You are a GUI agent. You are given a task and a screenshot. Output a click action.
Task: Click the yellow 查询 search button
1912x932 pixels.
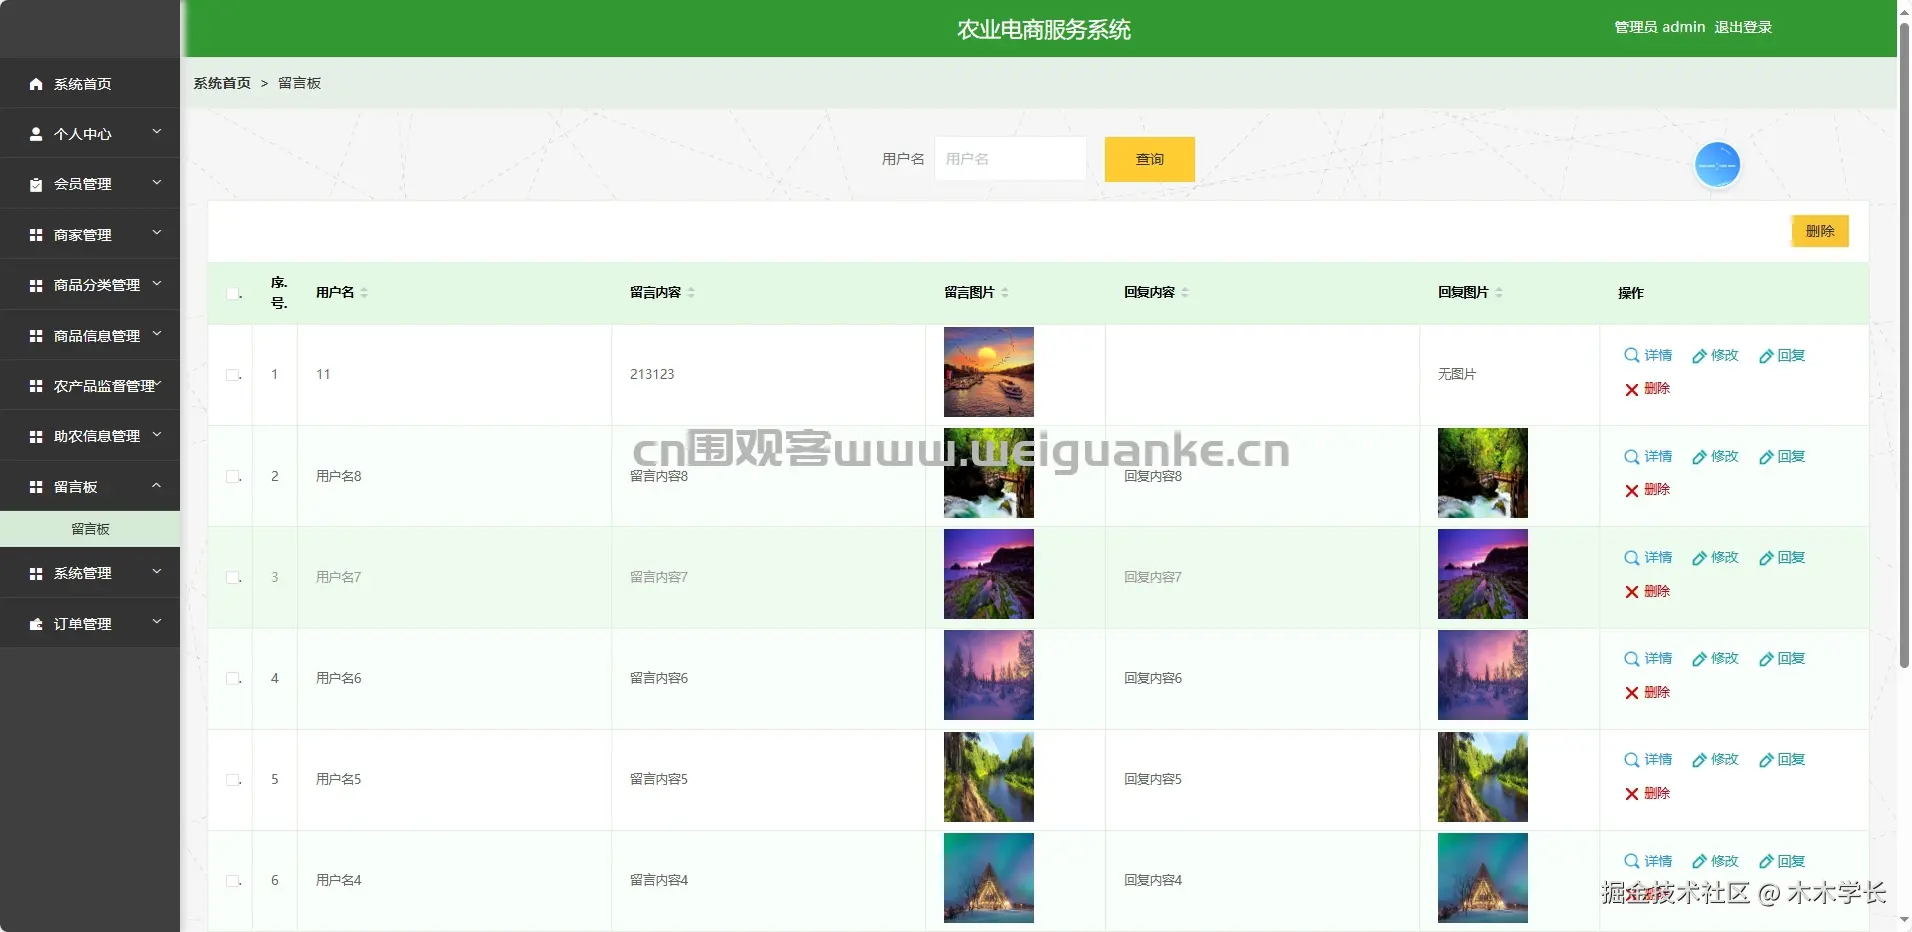(1148, 159)
